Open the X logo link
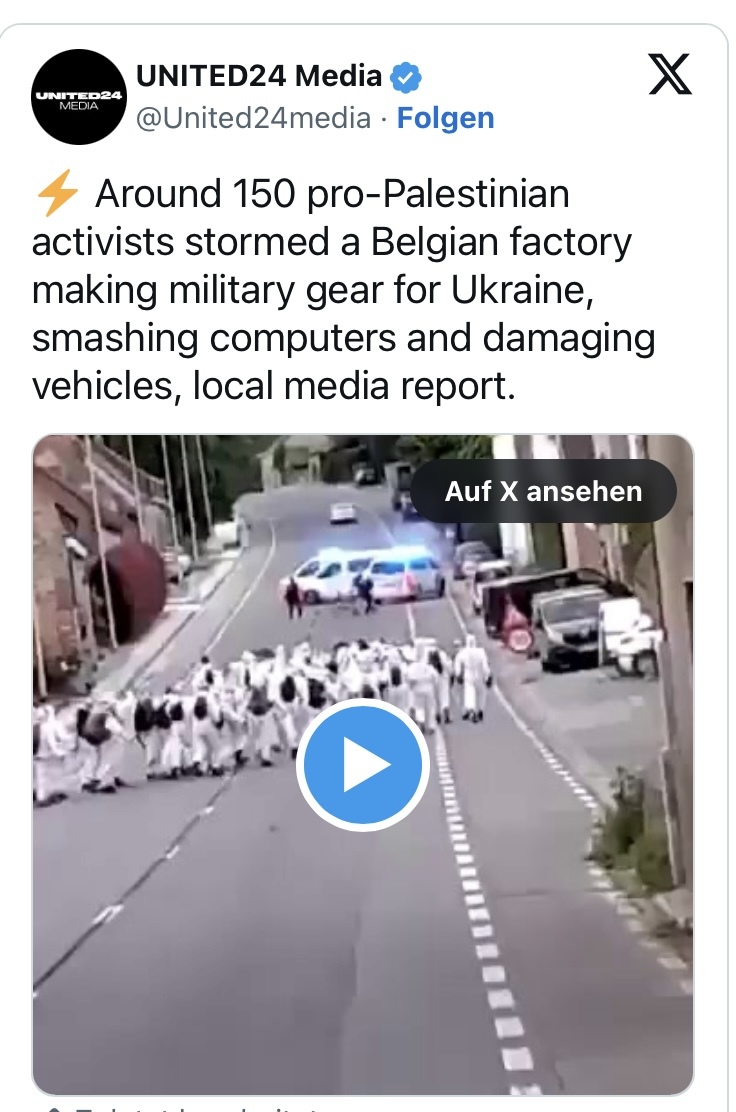The height and width of the screenshot is (1112, 736). (x=669, y=74)
